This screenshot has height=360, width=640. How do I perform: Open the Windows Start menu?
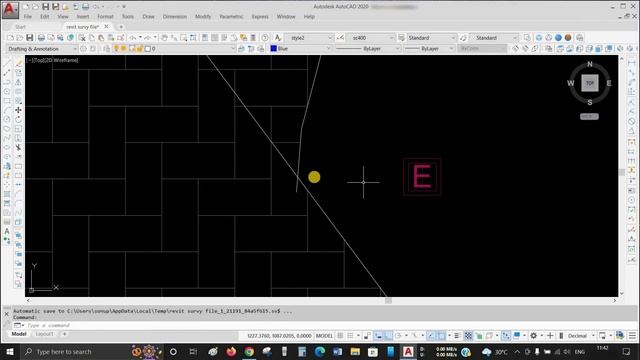[10, 351]
